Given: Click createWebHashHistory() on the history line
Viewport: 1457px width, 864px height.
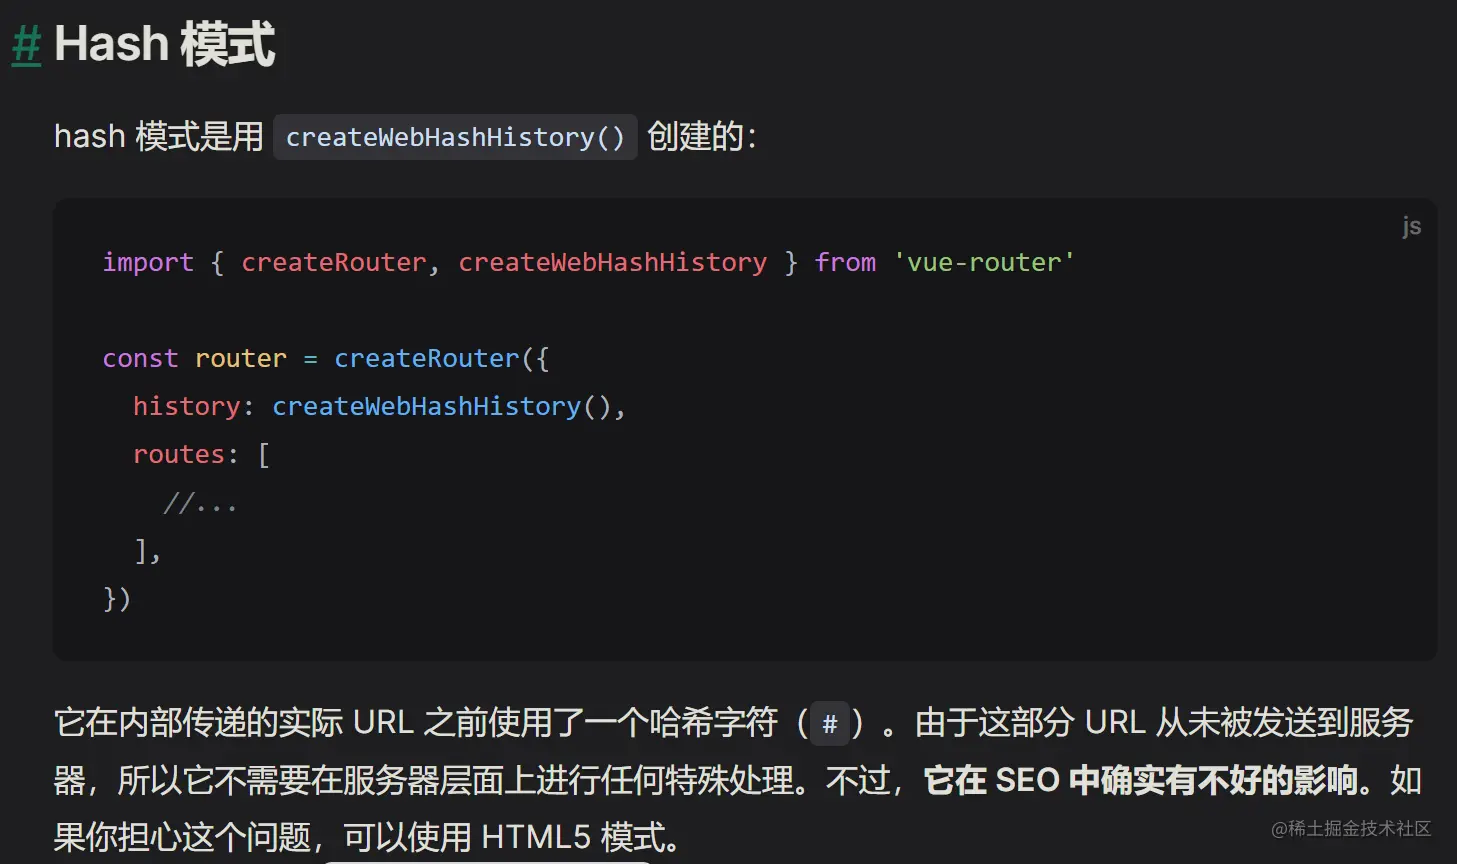Looking at the screenshot, I should point(442,406).
